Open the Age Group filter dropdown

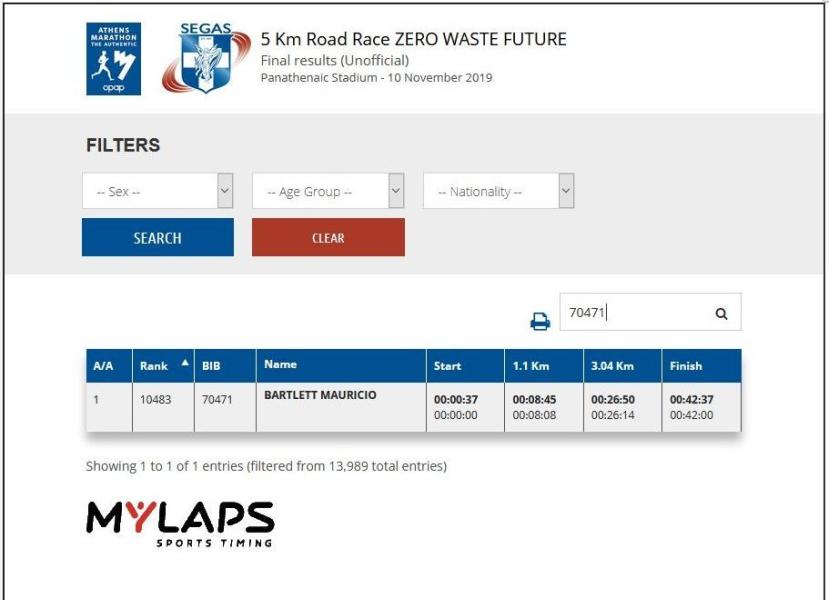[328, 191]
